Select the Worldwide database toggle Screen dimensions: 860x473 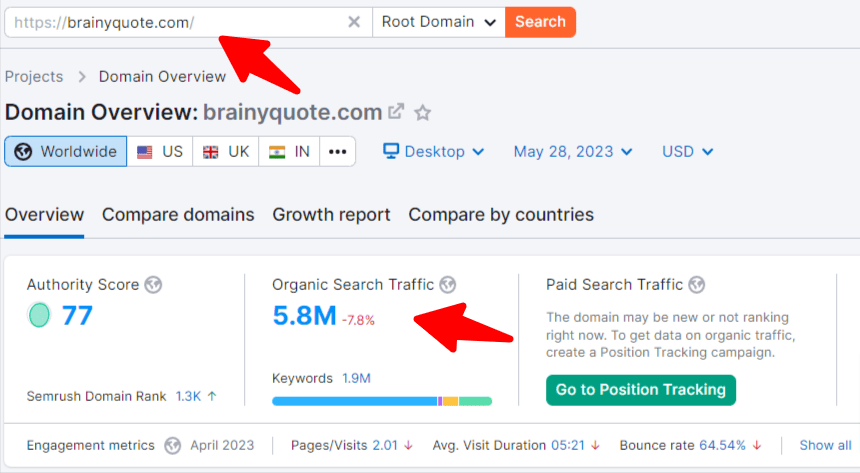click(66, 152)
